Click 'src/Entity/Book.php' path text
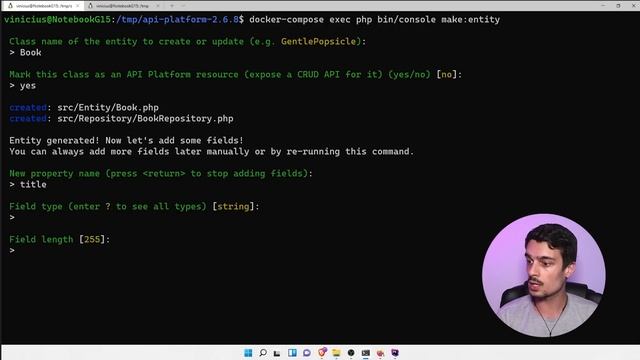 point(108,107)
